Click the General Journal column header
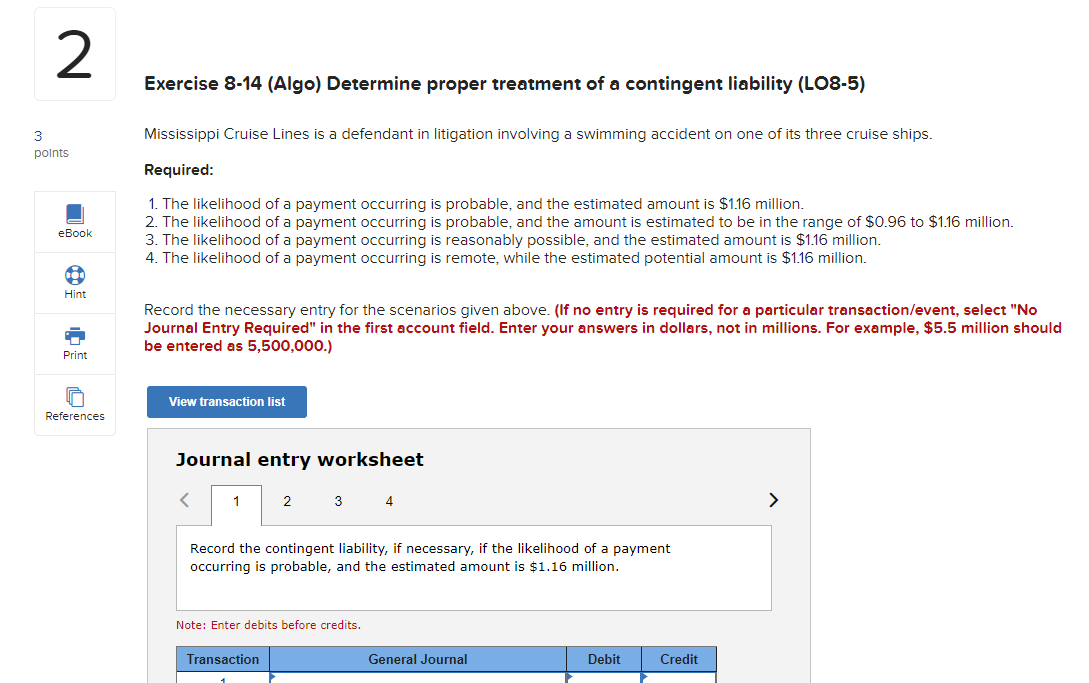Viewport: 1089px width, 683px height. pos(418,658)
